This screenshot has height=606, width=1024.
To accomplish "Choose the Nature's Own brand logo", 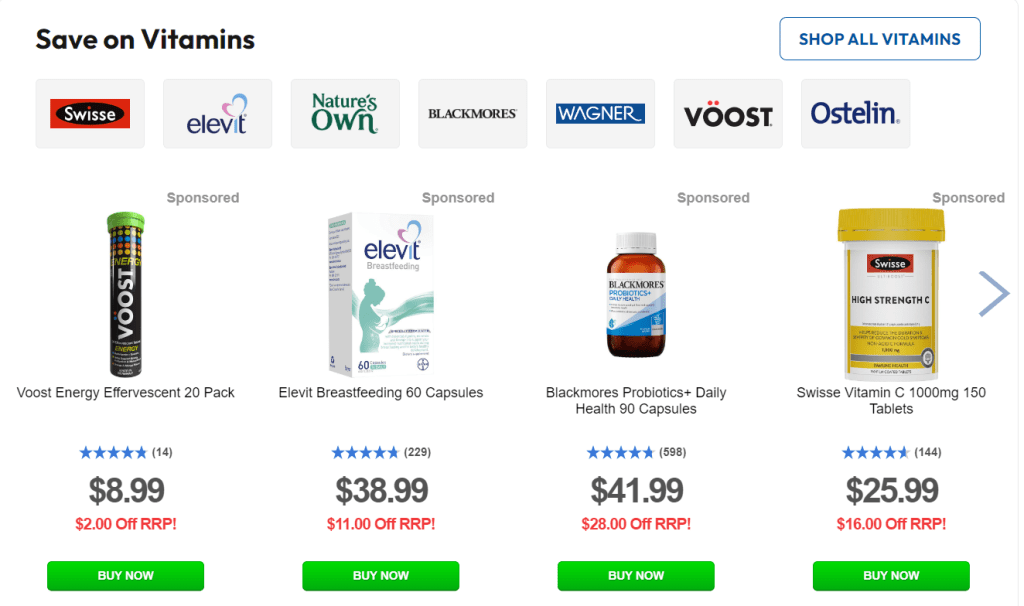I will click(x=345, y=114).
